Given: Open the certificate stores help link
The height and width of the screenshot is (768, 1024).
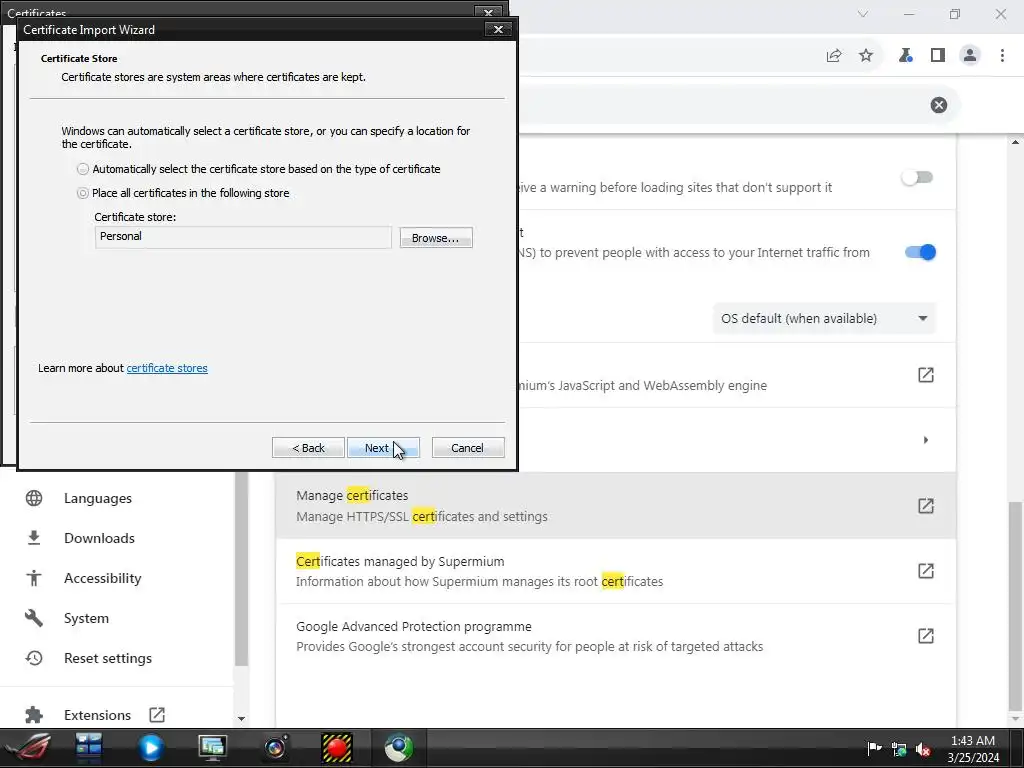Looking at the screenshot, I should coord(167,368).
